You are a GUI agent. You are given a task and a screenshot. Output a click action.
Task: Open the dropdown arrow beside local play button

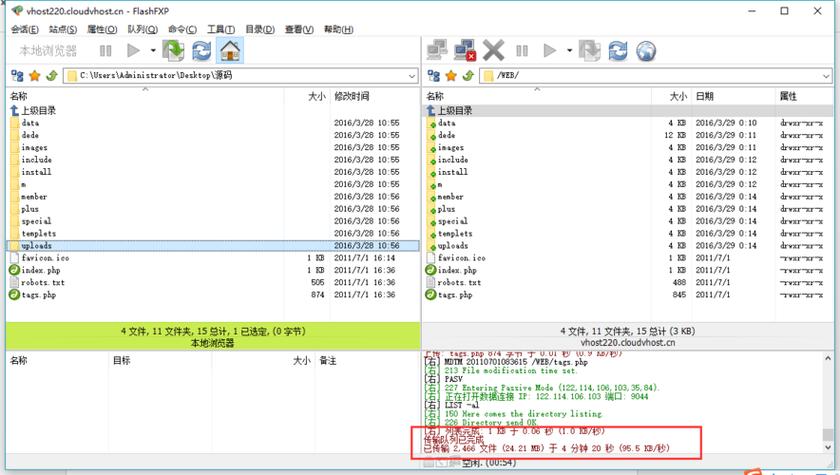(153, 50)
